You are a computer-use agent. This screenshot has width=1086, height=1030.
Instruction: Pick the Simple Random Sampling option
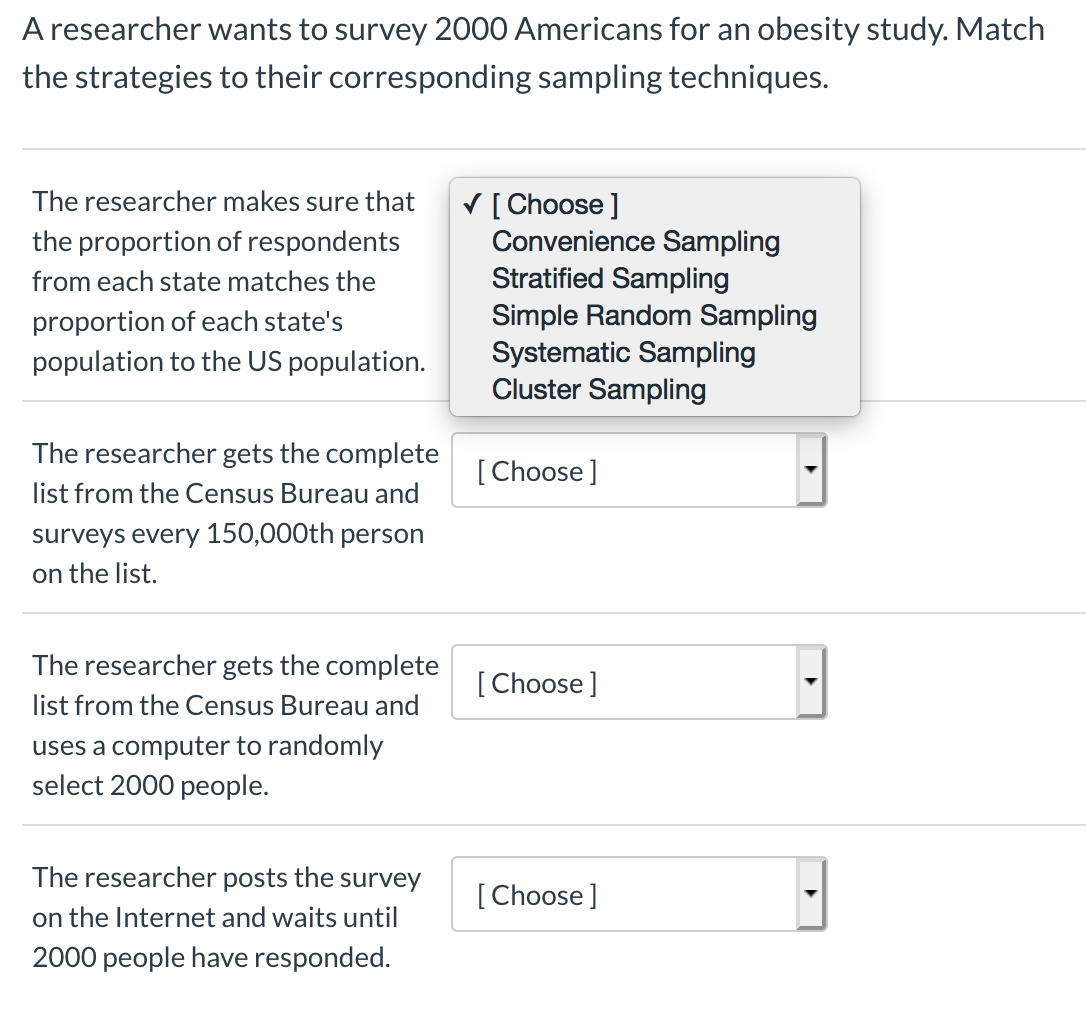tap(654, 316)
